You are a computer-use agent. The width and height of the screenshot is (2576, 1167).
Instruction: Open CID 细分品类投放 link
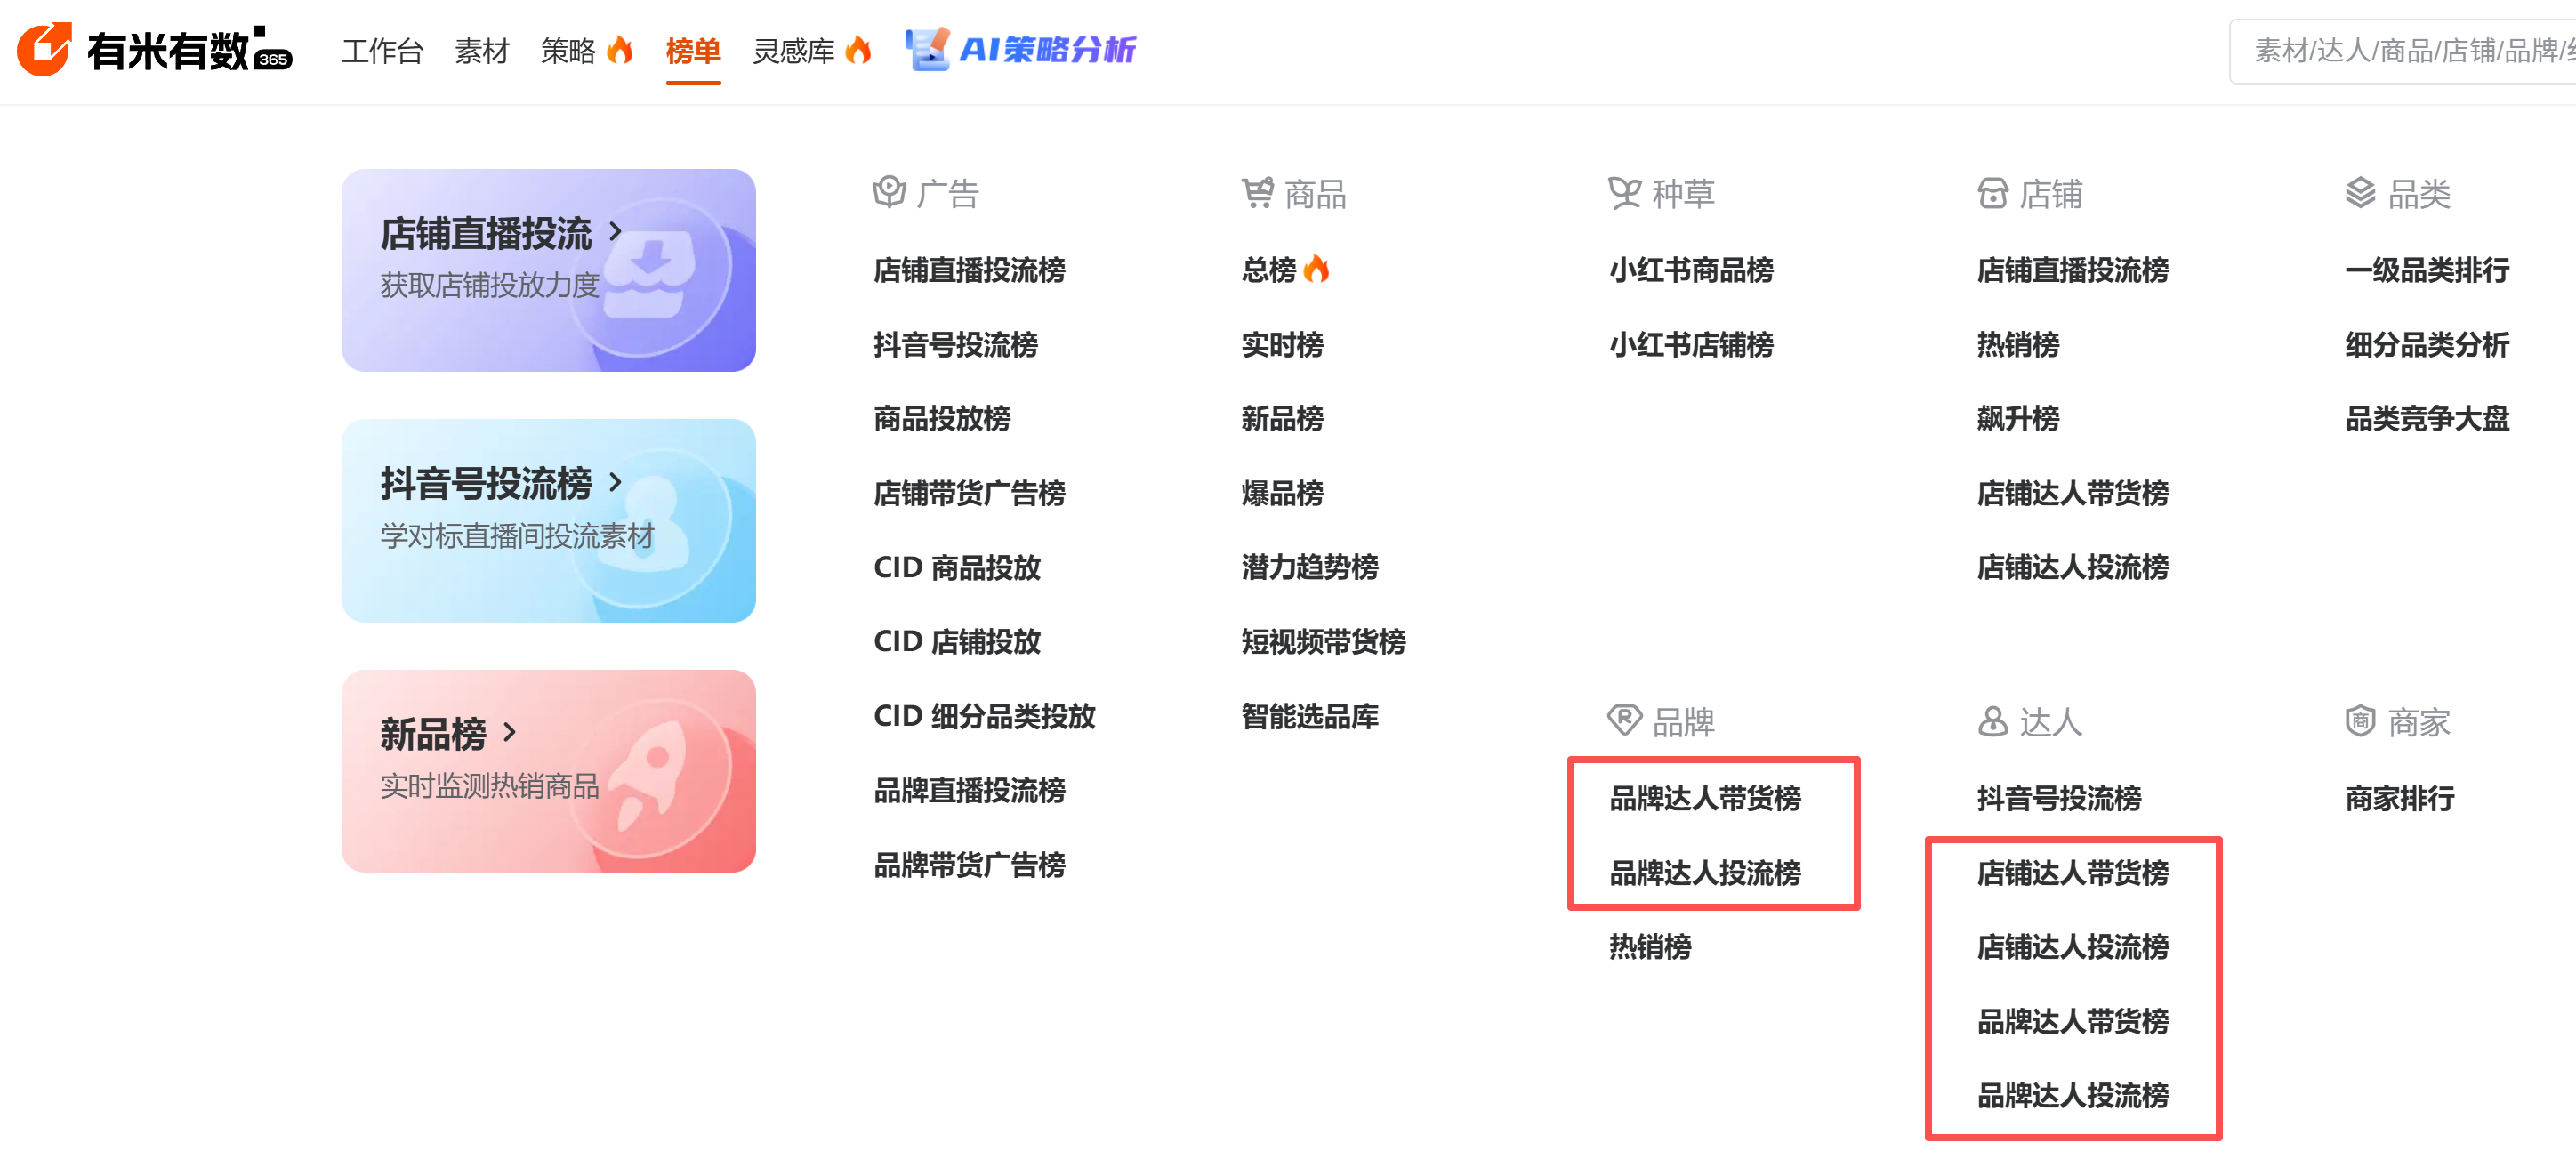(x=984, y=716)
